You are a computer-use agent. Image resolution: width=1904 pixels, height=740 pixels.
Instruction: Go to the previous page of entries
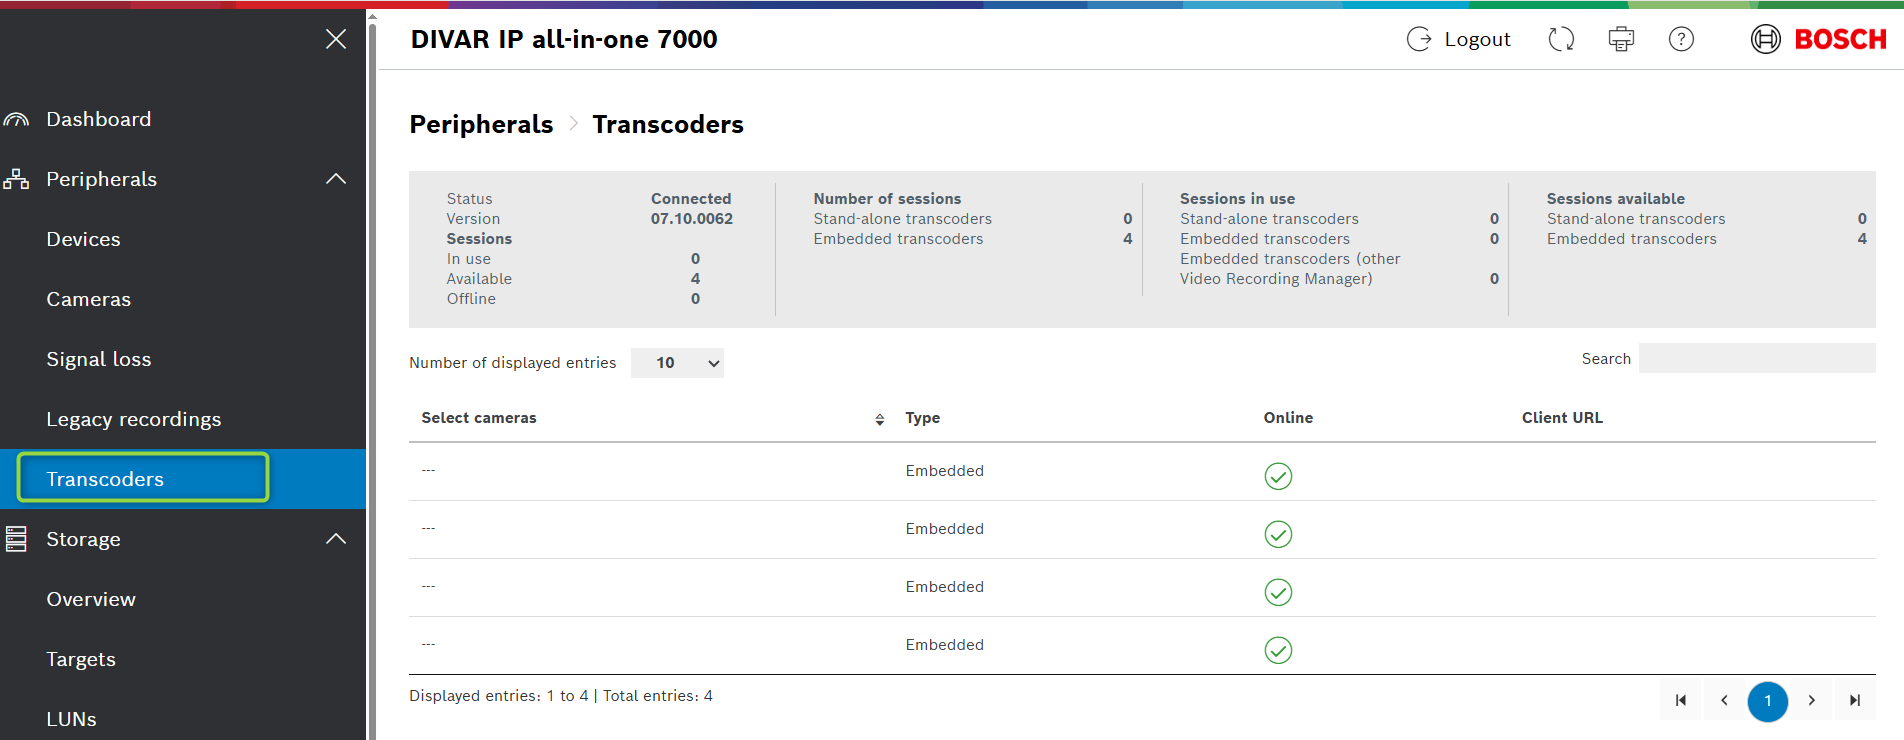[1724, 700]
